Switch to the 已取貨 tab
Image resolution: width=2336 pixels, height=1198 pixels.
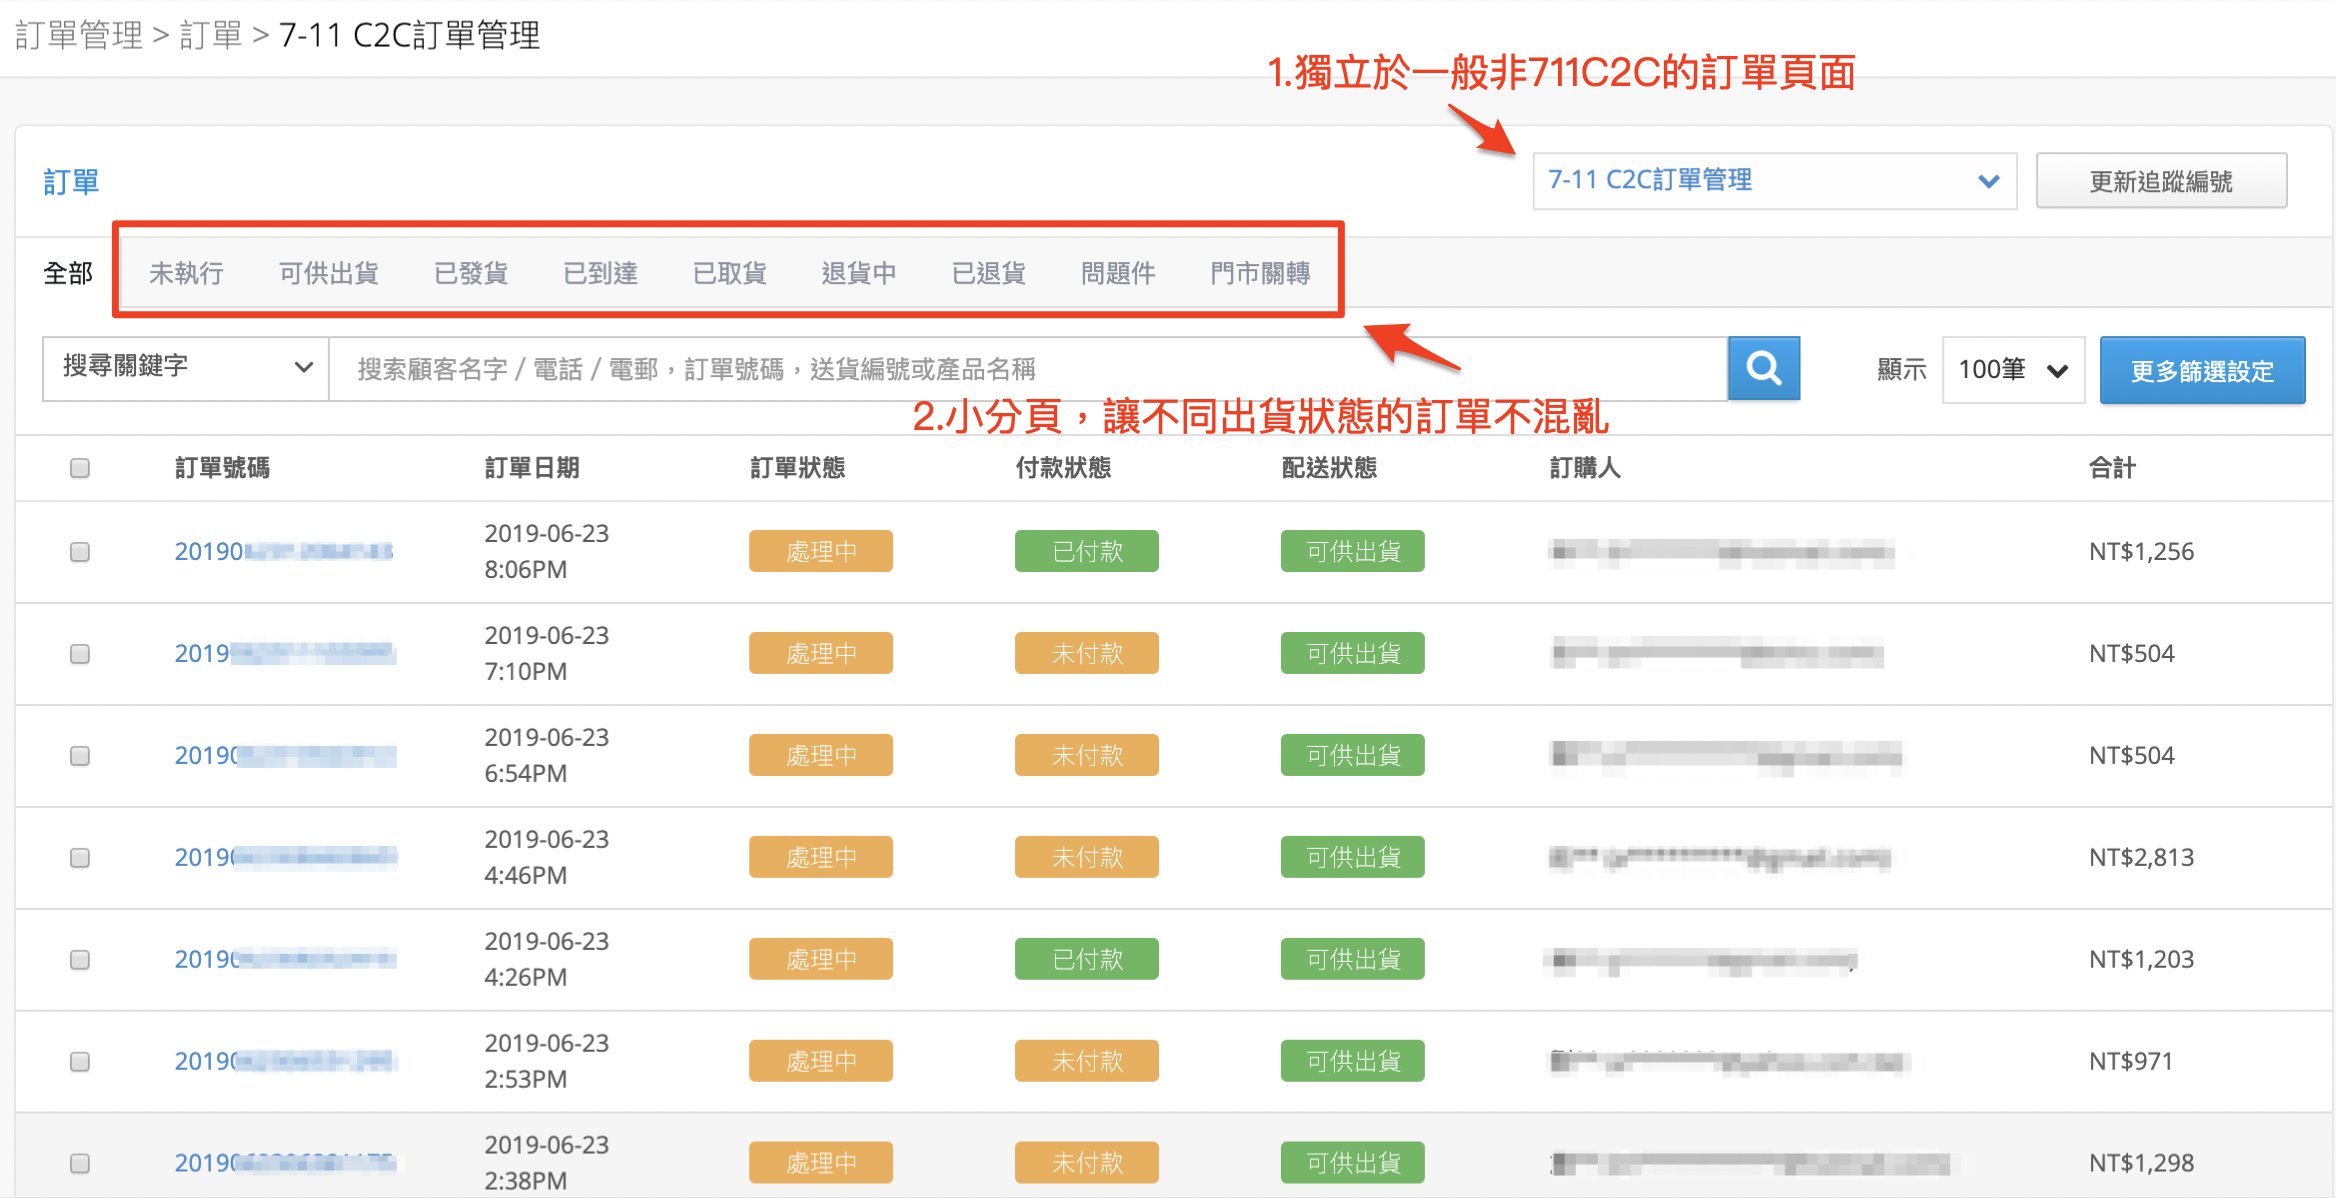point(730,273)
